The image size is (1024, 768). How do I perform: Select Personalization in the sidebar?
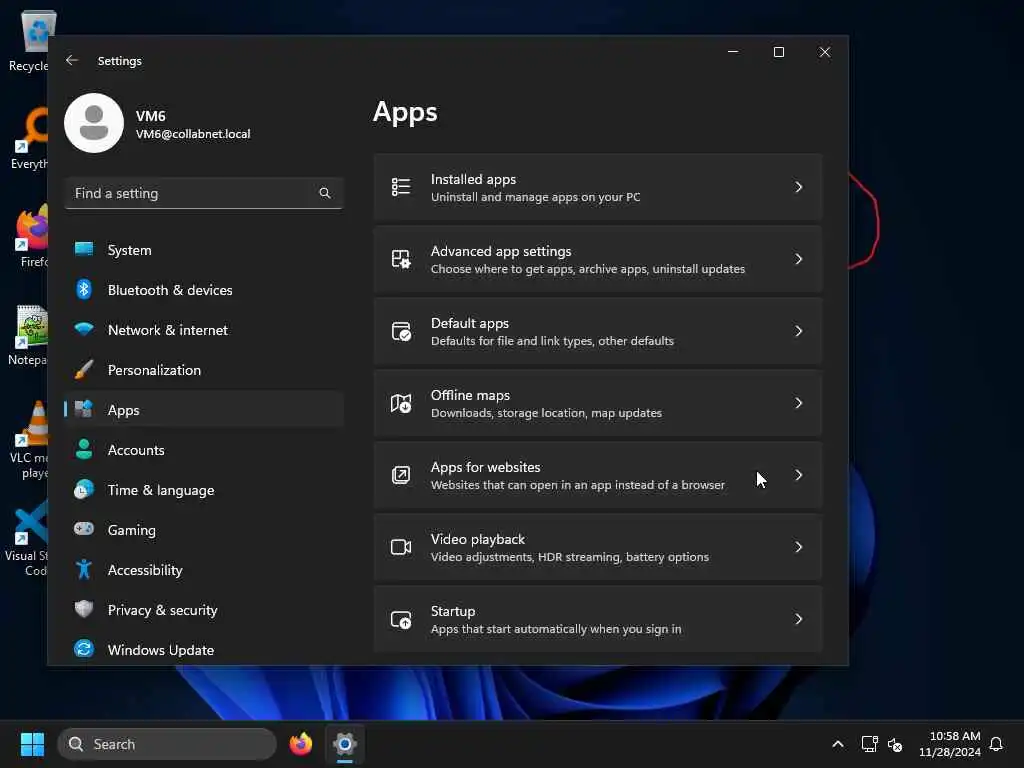point(204,370)
